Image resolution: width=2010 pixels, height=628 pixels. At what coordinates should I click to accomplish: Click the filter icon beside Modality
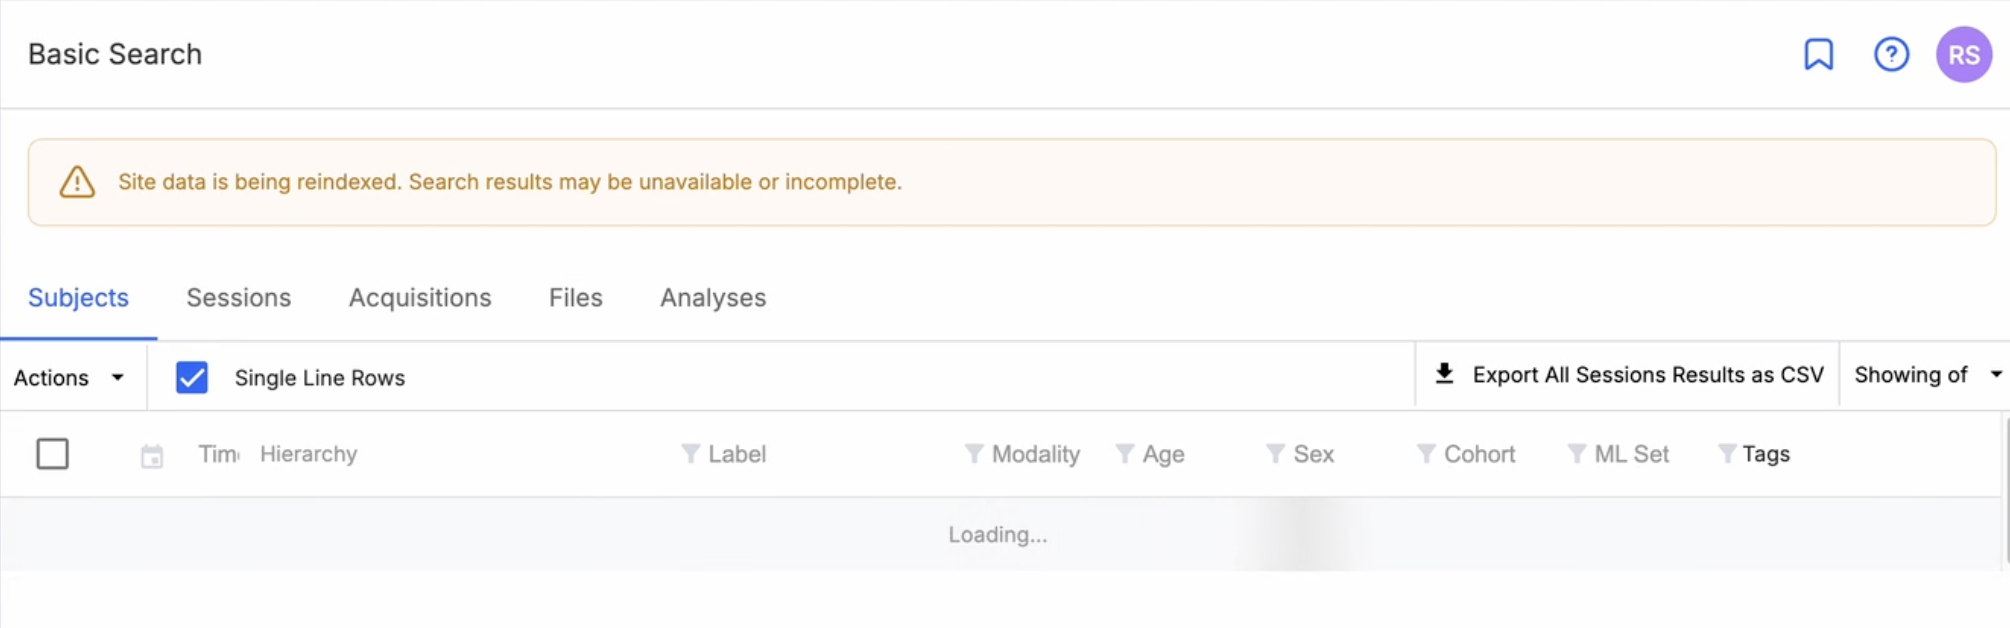click(973, 454)
